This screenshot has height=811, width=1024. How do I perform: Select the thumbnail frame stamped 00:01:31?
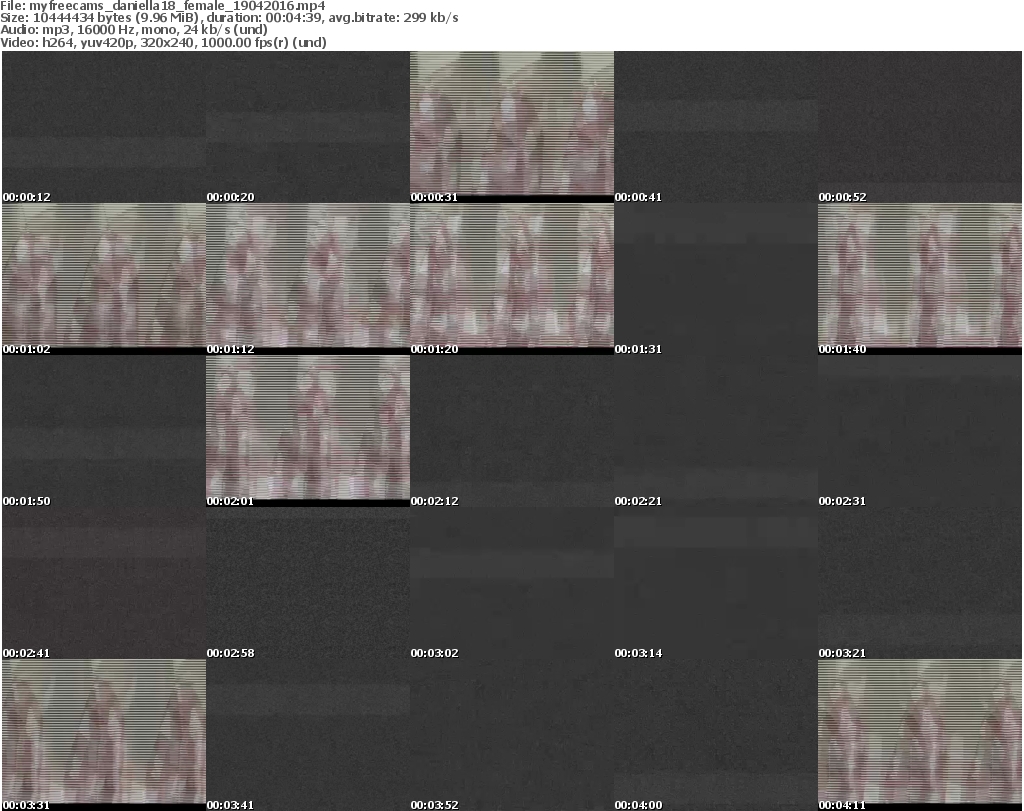click(x=716, y=279)
